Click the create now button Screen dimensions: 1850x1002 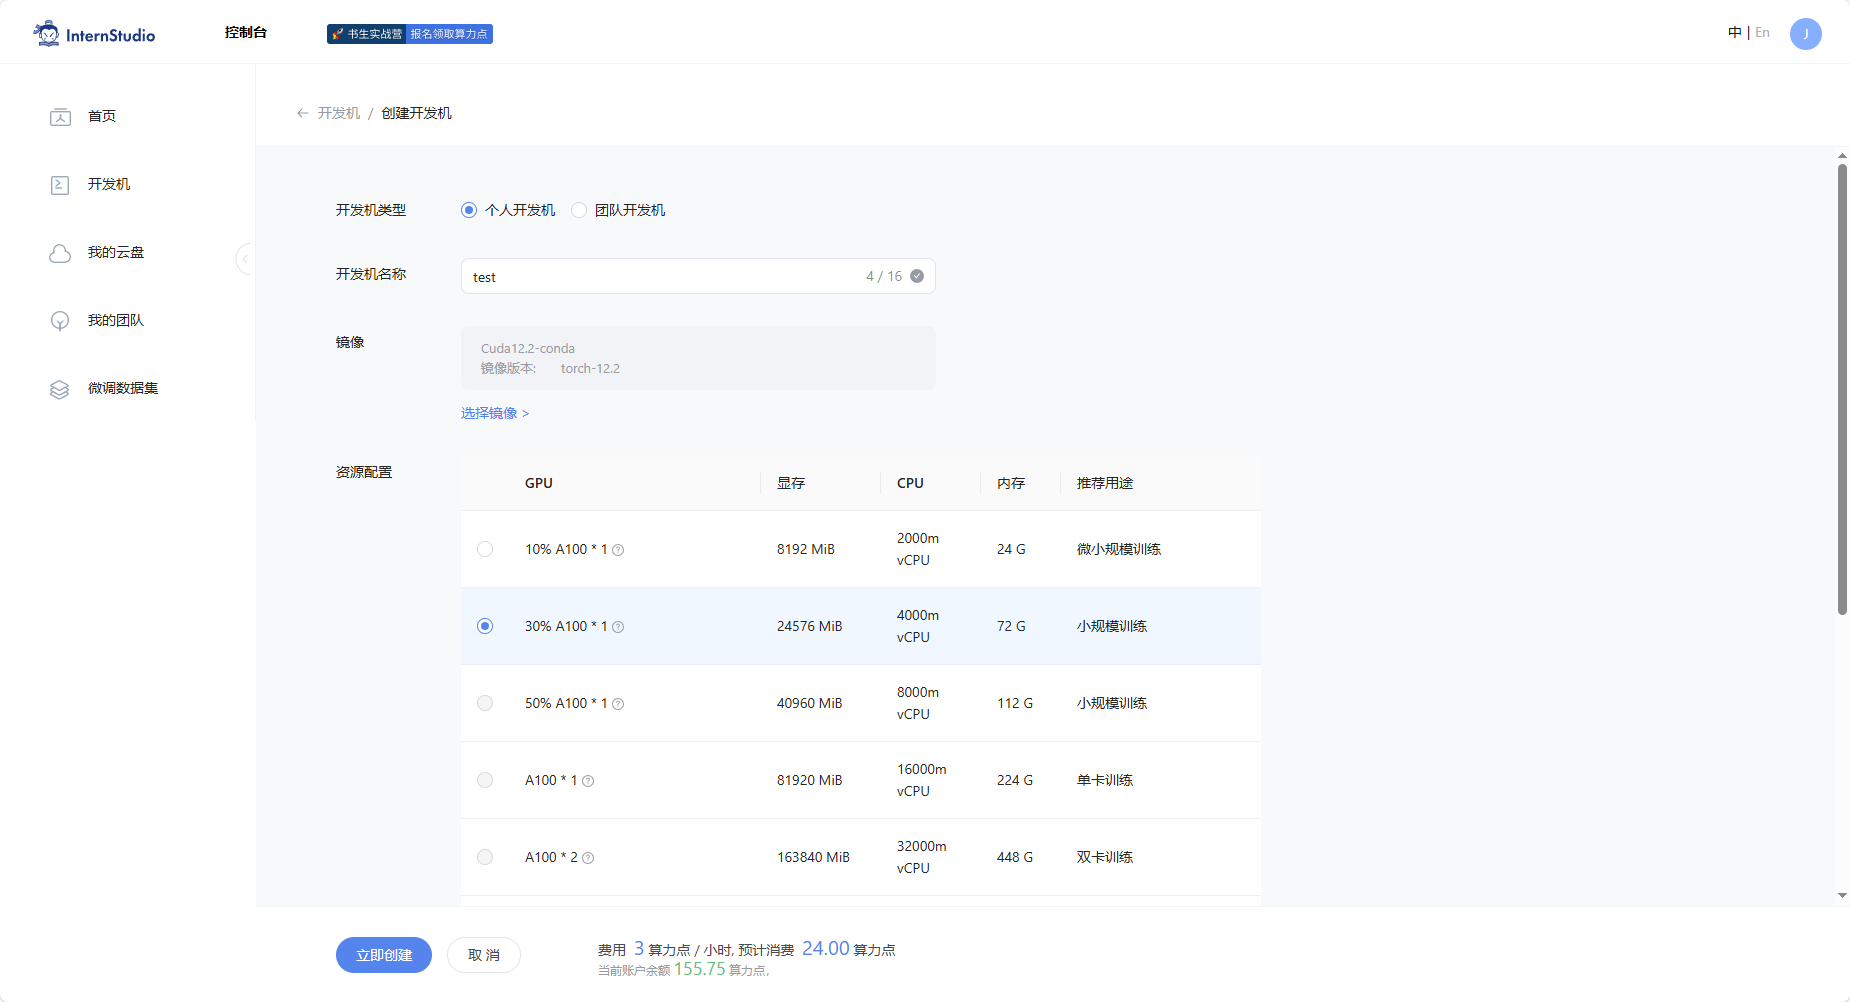coord(384,955)
